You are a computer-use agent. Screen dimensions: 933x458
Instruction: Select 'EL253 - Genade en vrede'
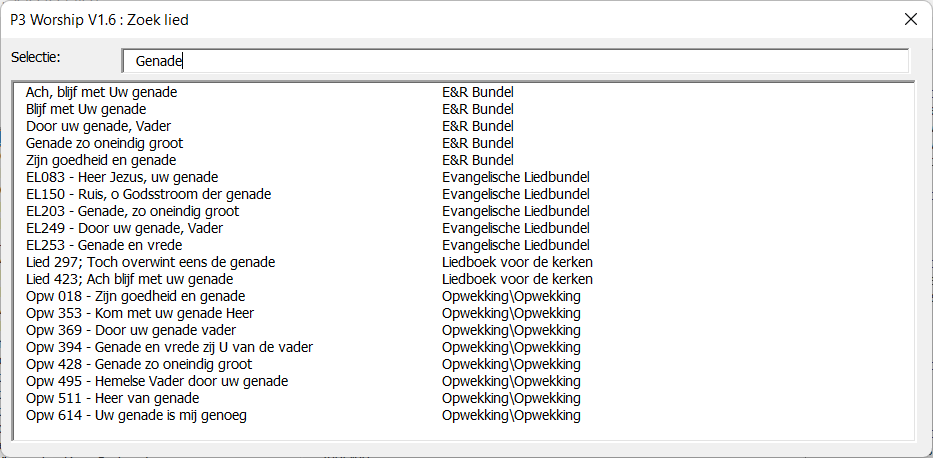tap(106, 245)
